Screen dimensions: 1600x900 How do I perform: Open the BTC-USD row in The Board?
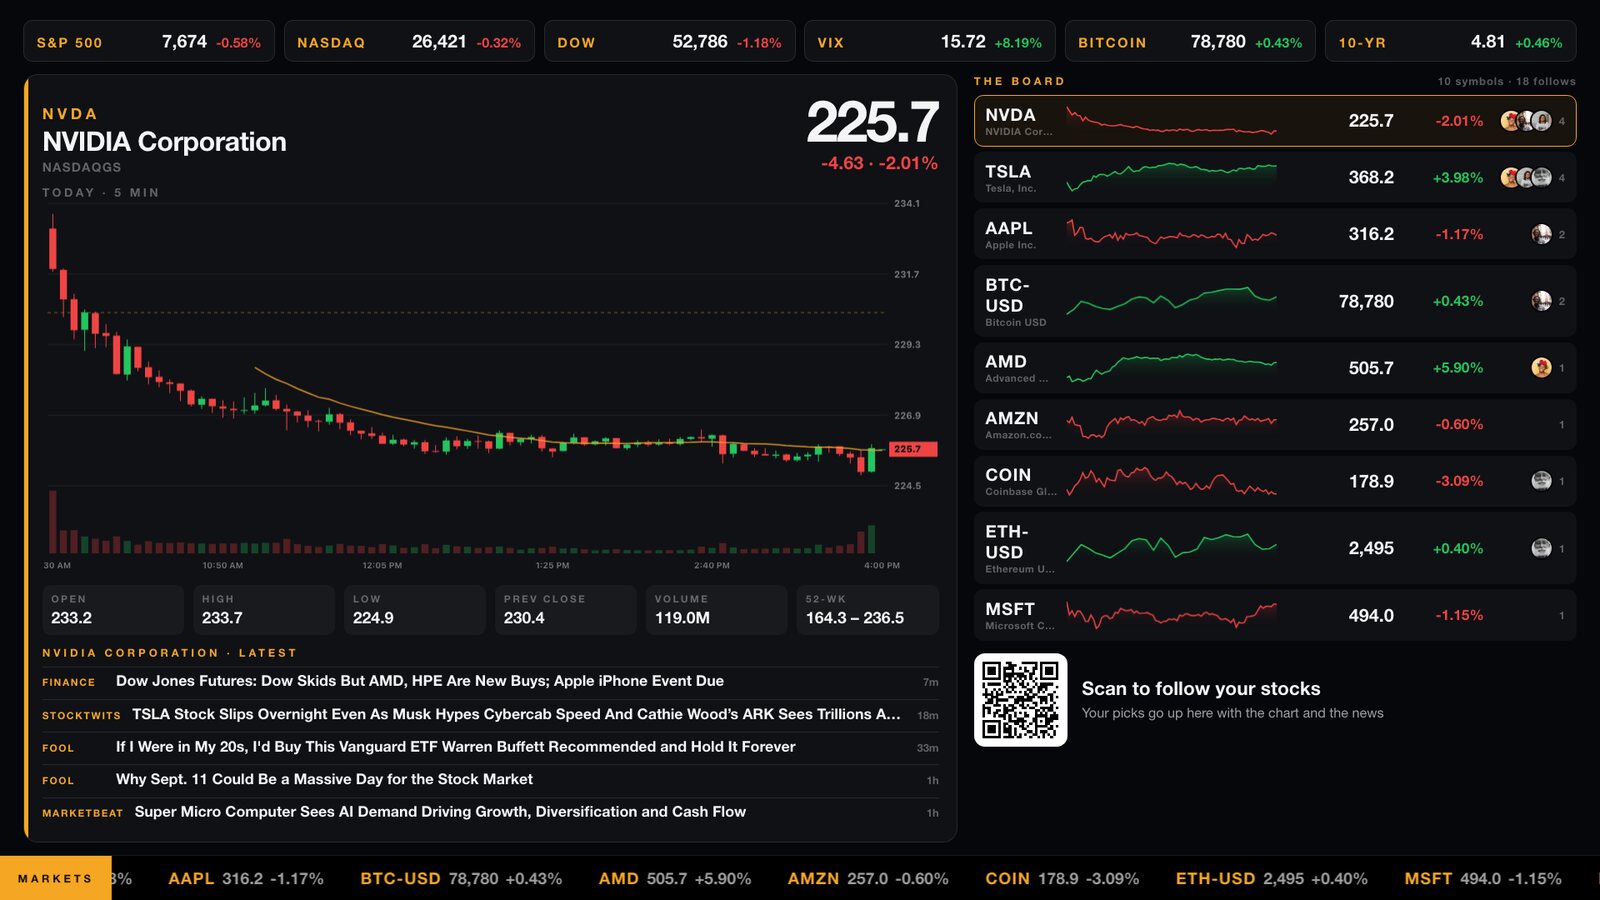(1275, 301)
